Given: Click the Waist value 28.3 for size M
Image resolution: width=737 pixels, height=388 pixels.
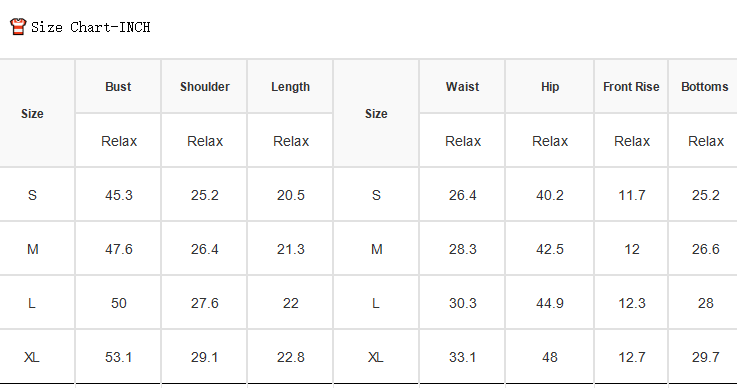Looking at the screenshot, I should click(463, 249).
